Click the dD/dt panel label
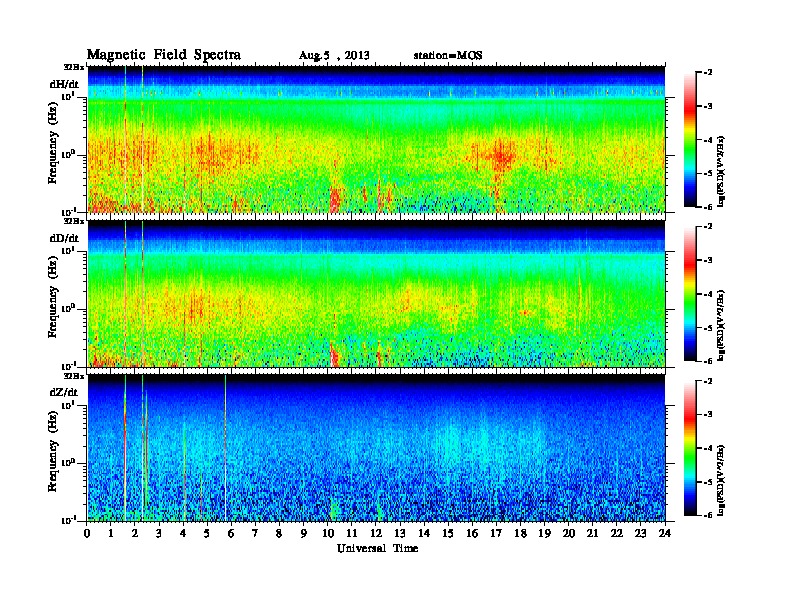This screenshot has width=792, height=612. (64, 238)
